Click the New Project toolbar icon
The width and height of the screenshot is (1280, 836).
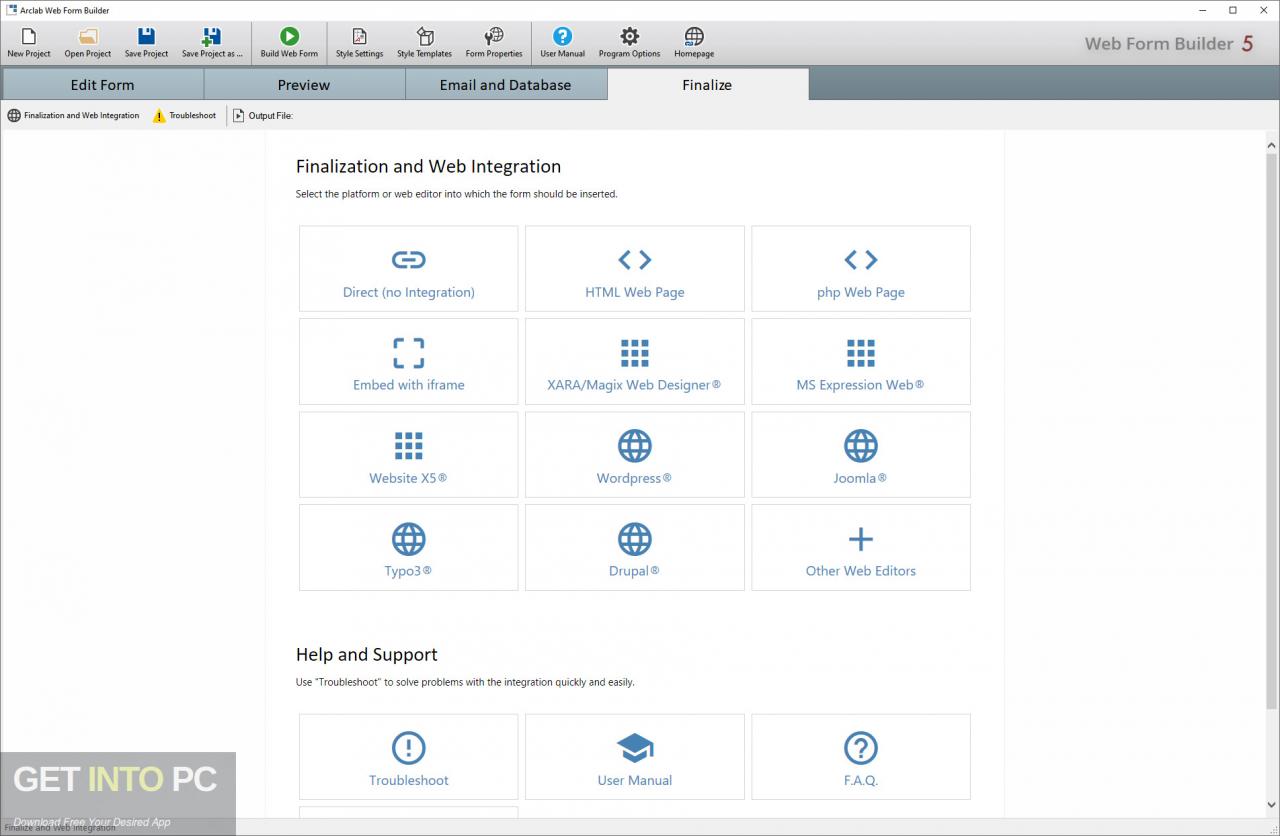(29, 43)
